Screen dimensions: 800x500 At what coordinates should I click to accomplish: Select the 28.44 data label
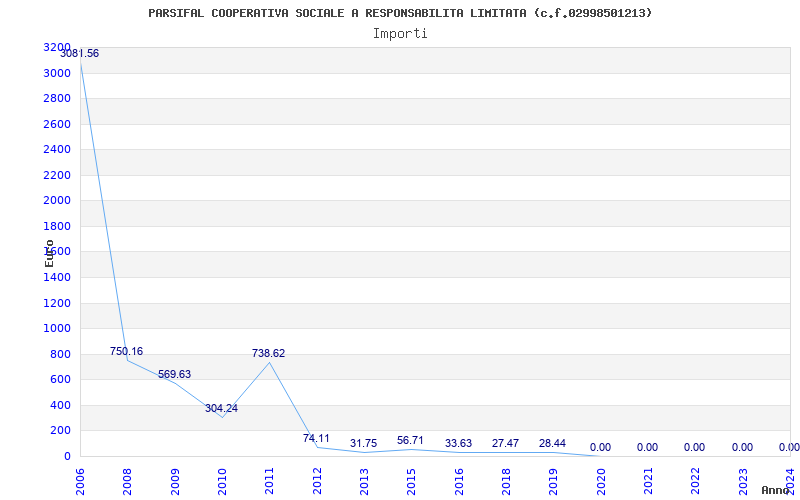(x=552, y=443)
